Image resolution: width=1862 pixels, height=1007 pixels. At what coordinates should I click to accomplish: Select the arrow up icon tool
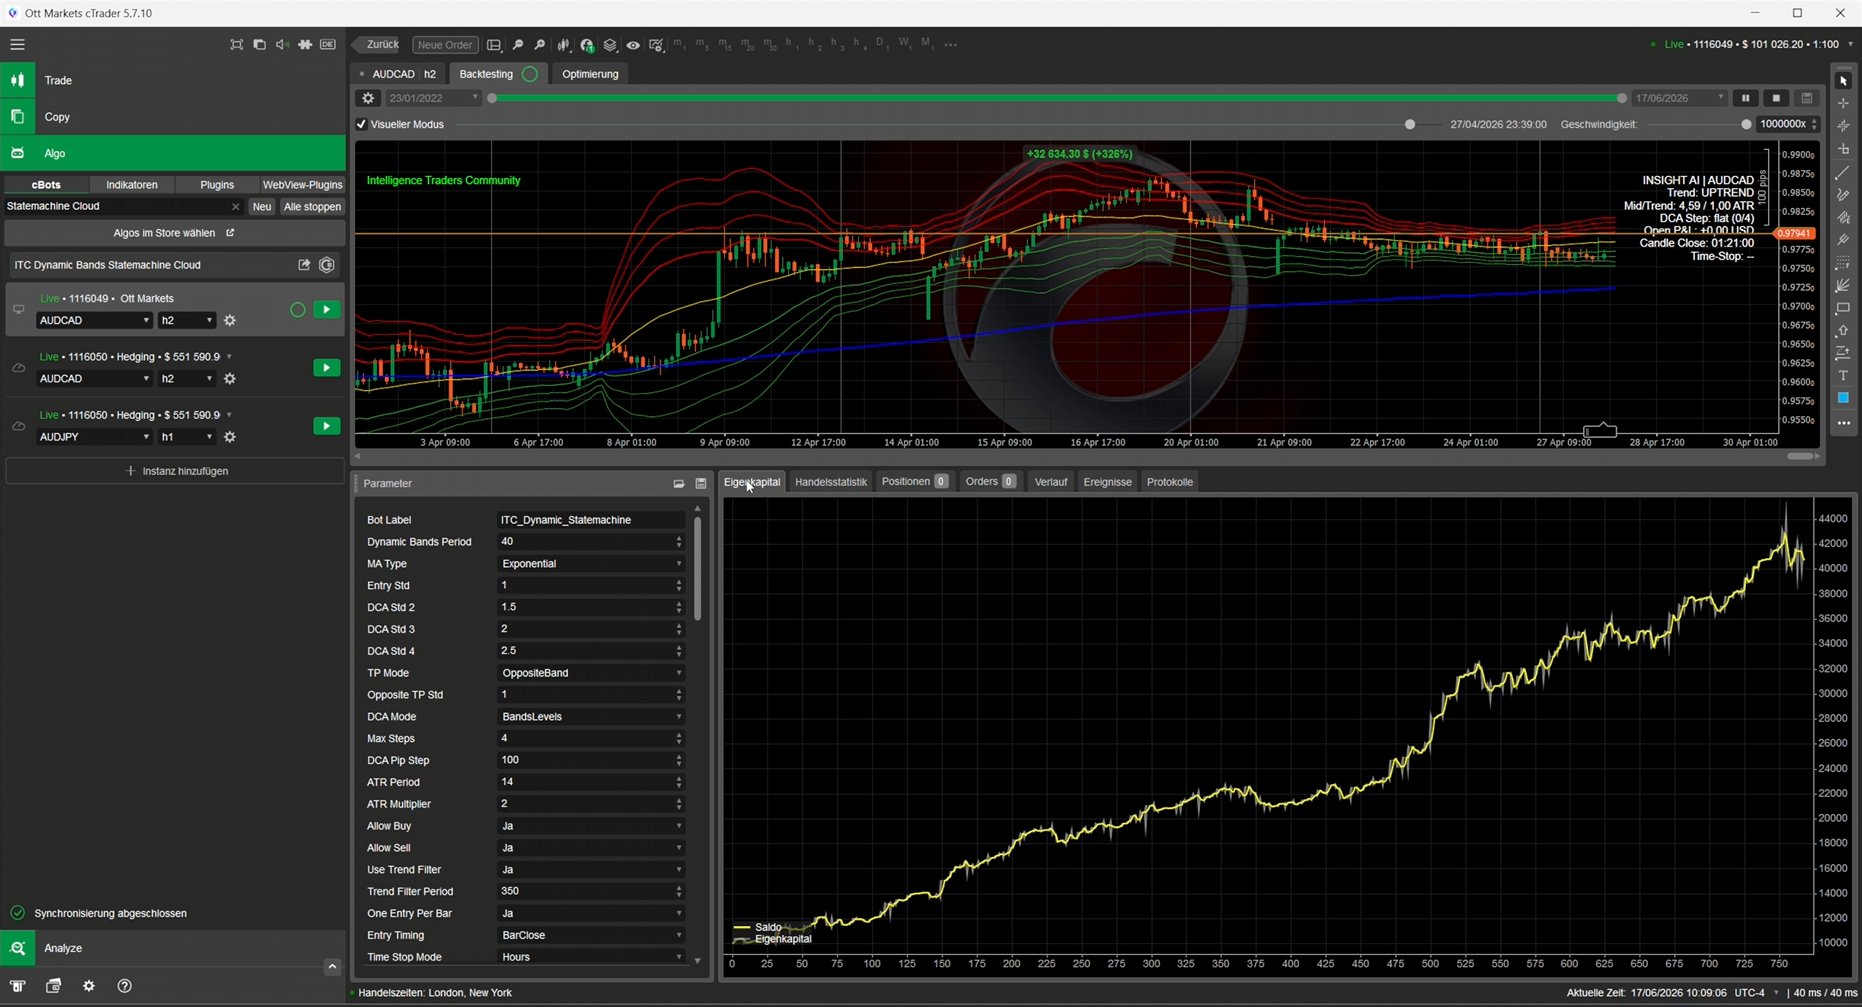1843,331
